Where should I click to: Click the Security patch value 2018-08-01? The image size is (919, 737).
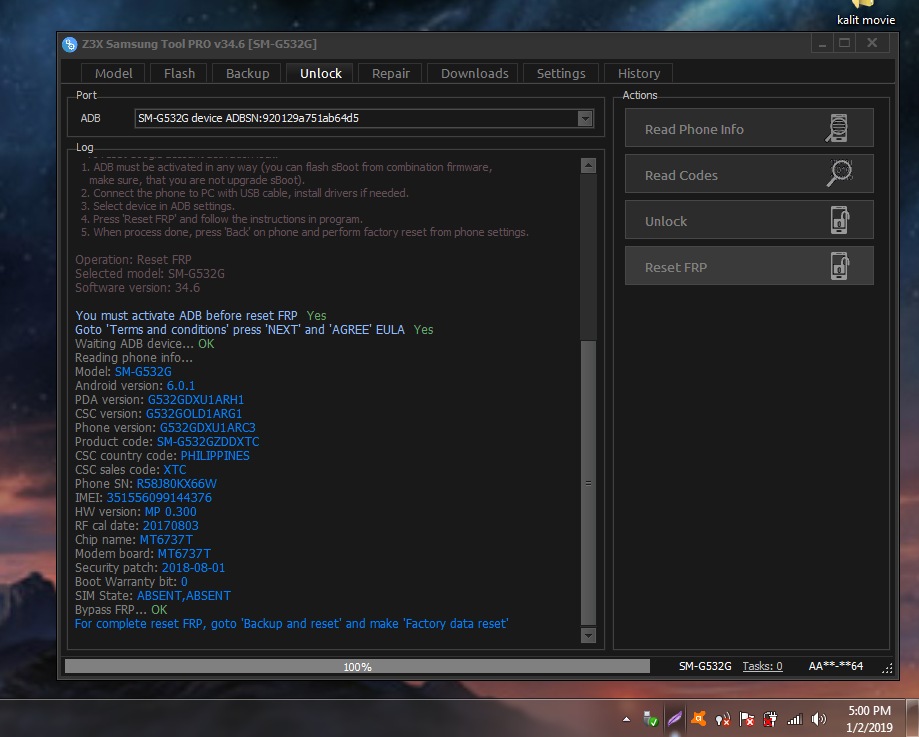point(193,568)
